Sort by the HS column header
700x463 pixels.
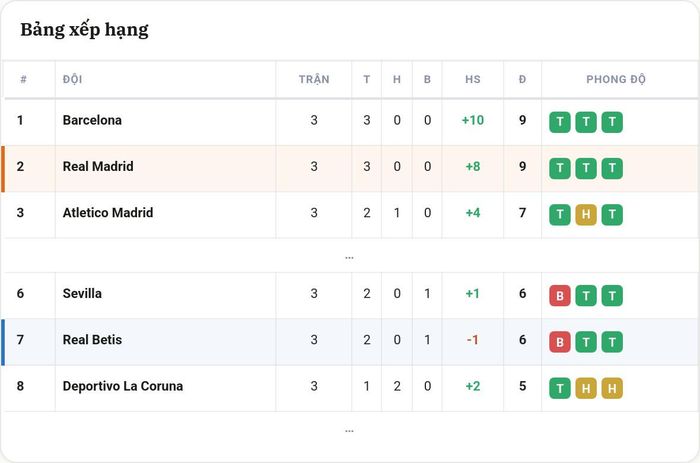coord(473,79)
